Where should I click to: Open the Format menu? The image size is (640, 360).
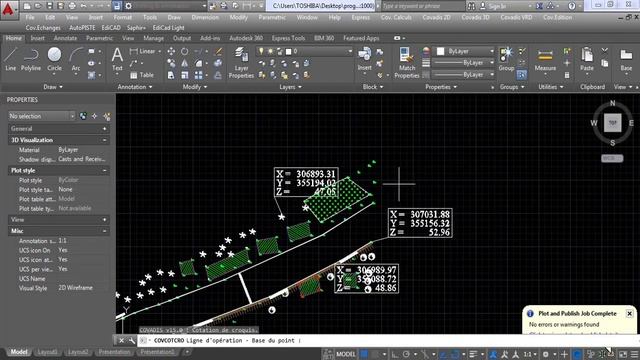click(x=122, y=18)
